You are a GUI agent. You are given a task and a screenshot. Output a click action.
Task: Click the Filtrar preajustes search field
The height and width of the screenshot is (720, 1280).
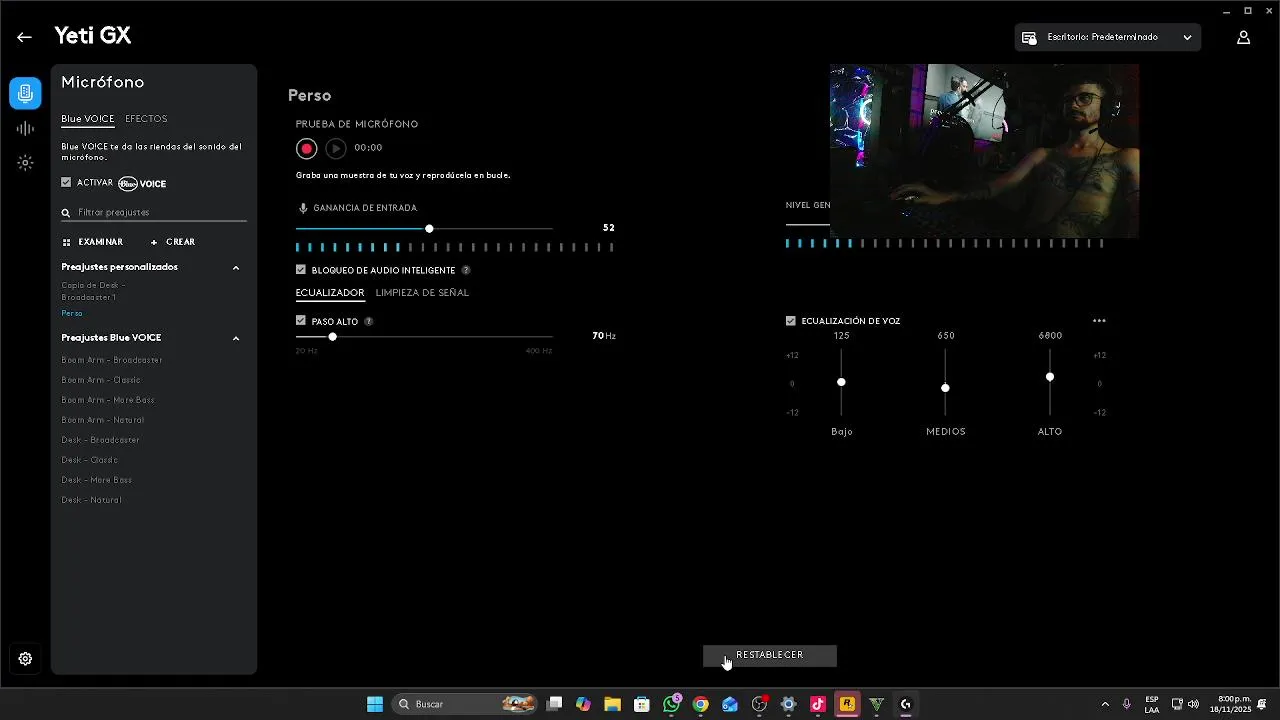pos(154,213)
